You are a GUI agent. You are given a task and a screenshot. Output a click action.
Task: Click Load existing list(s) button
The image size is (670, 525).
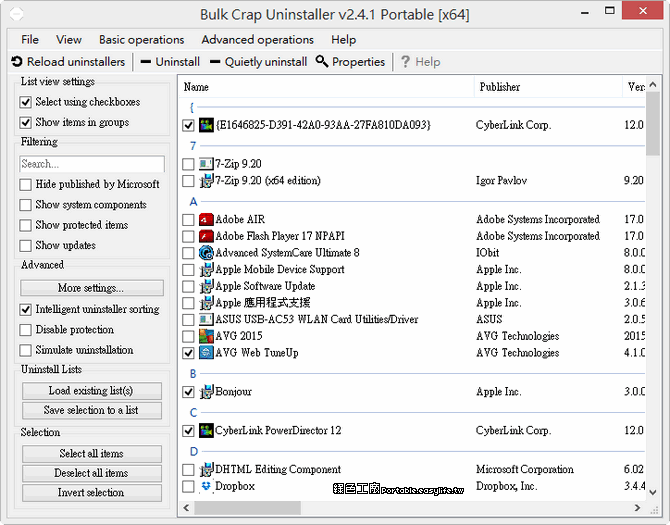pyautogui.click(x=92, y=391)
